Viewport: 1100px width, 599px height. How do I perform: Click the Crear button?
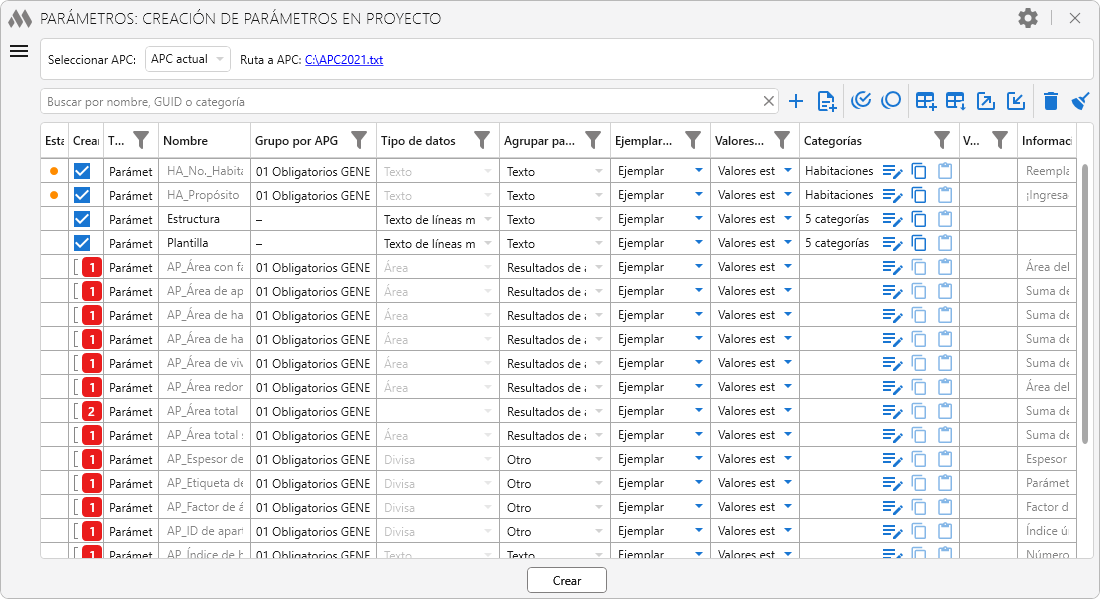click(567, 581)
